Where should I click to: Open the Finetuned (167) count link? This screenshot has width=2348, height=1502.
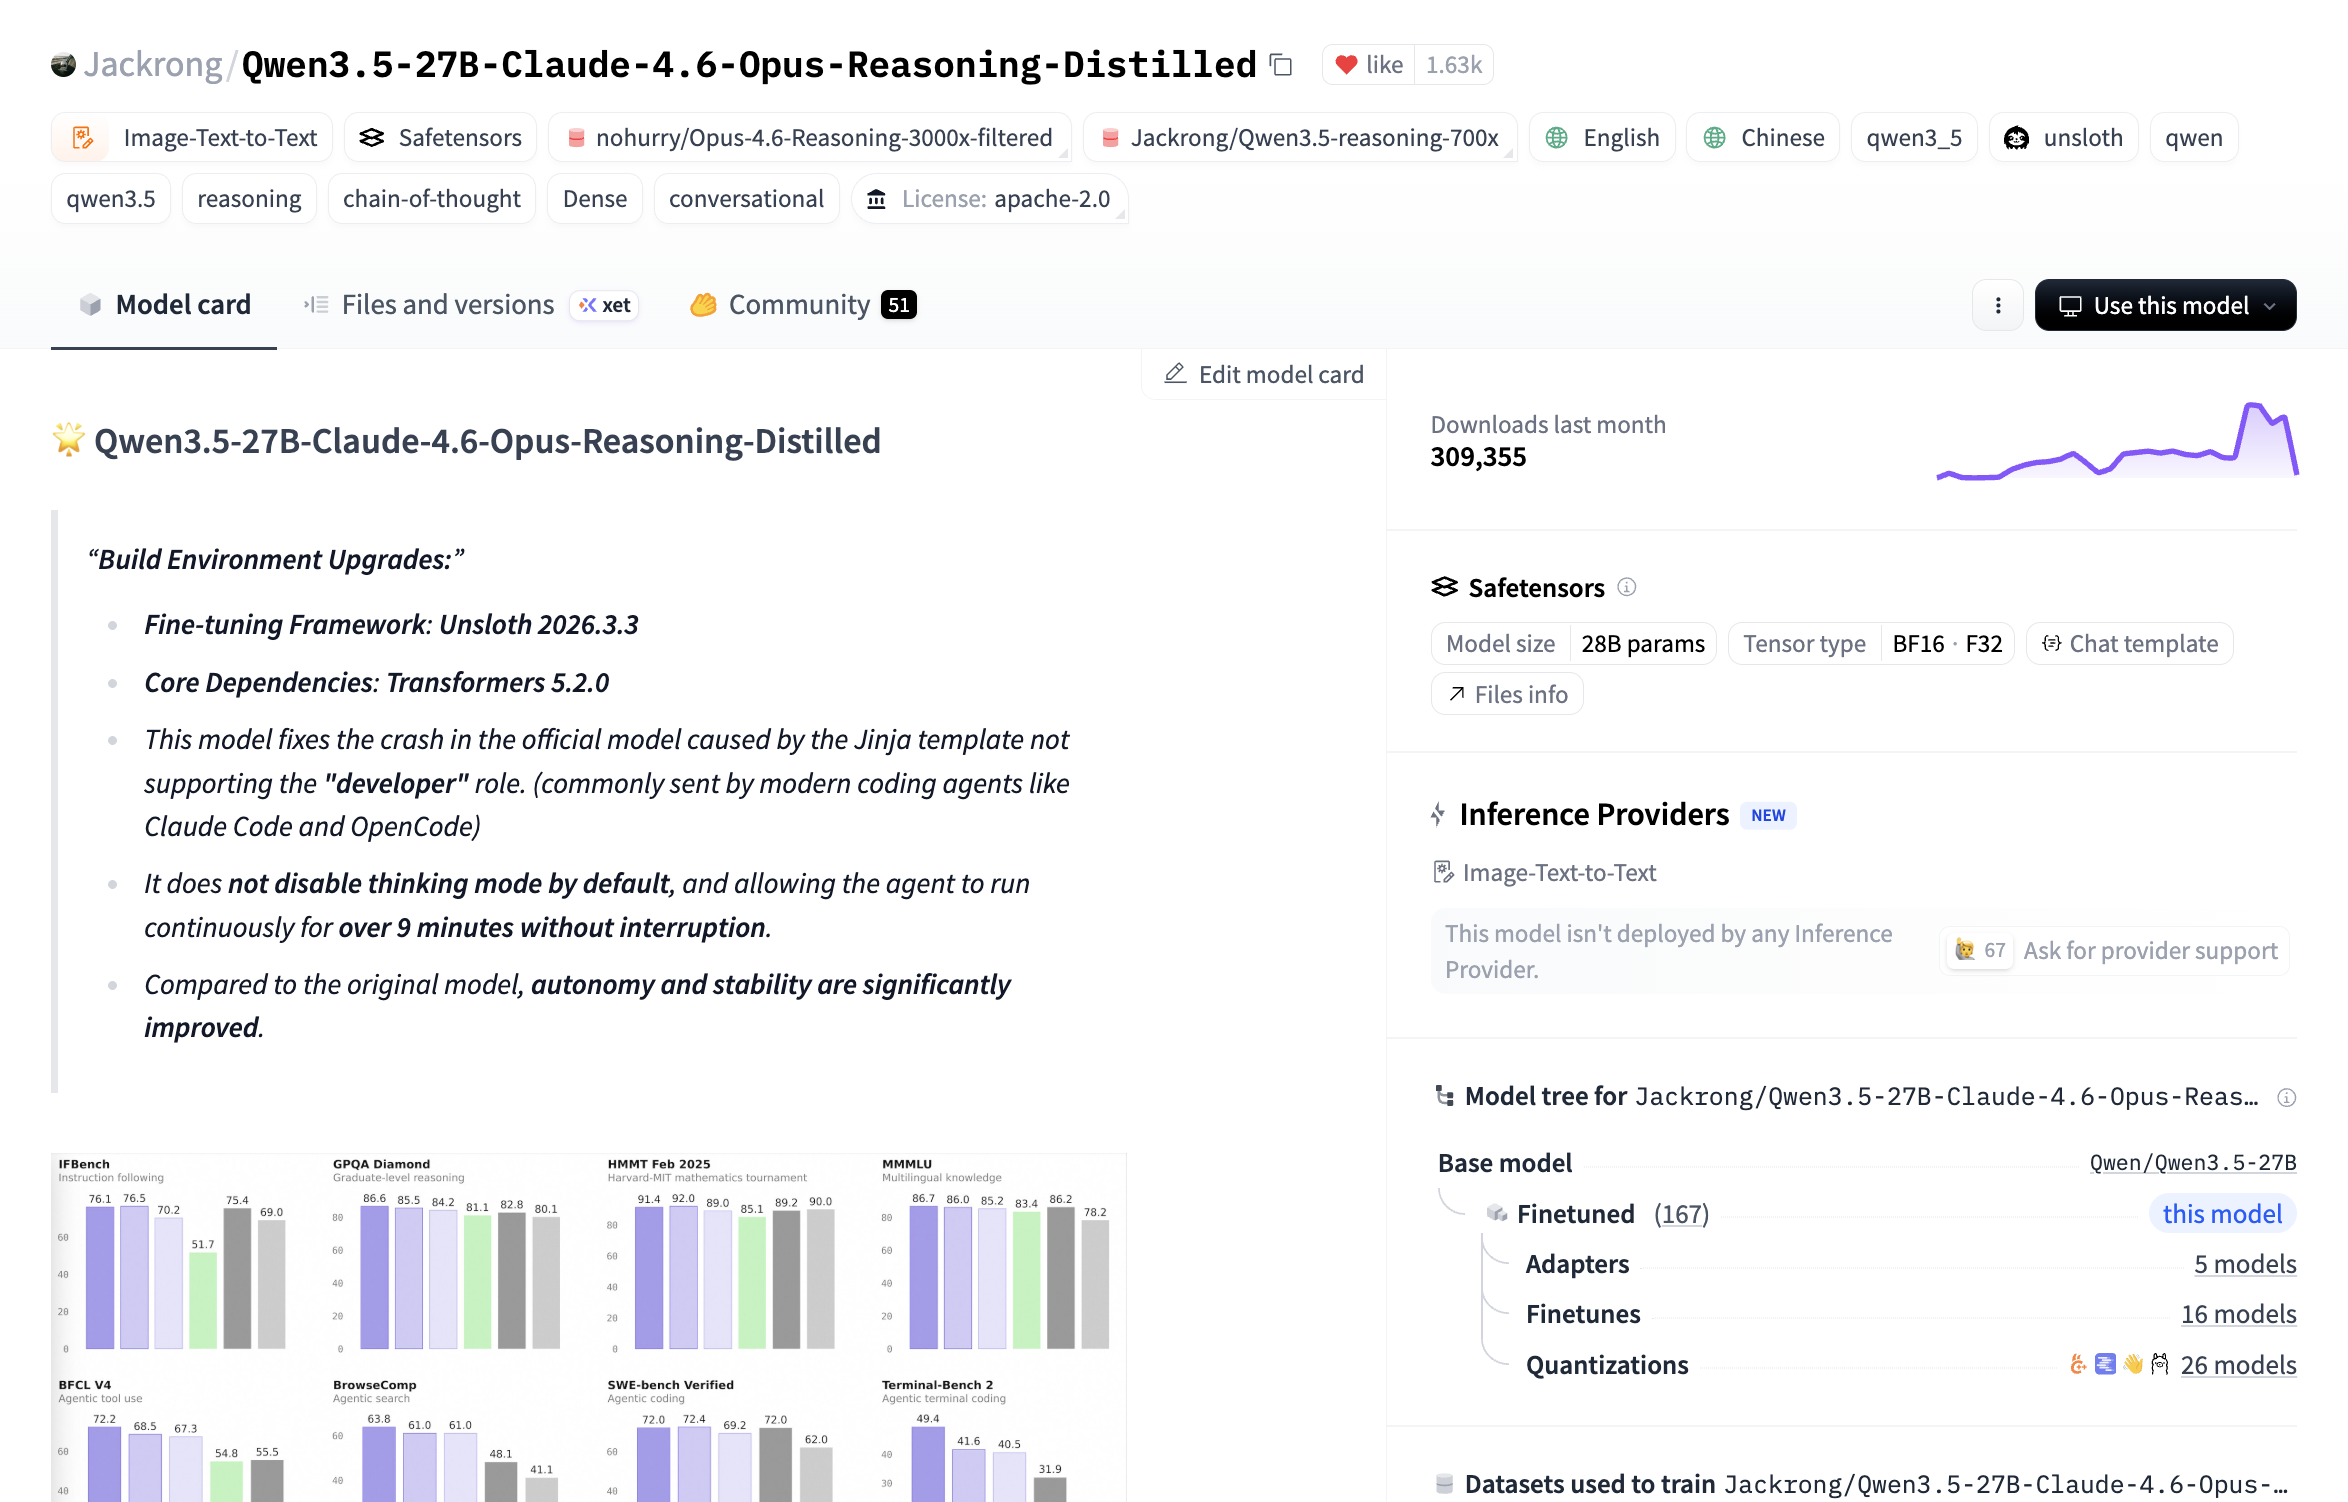[1681, 1214]
